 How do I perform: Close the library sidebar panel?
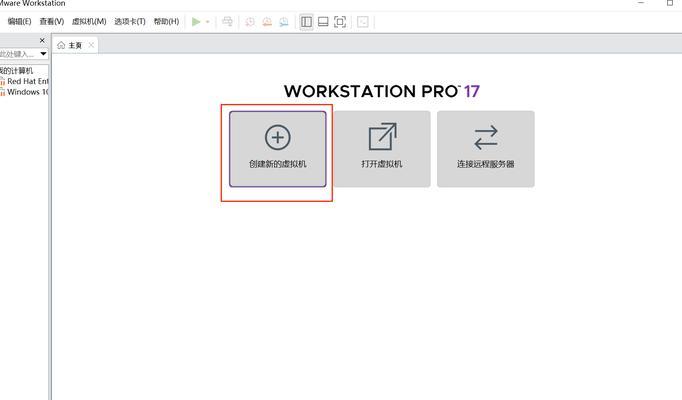point(42,40)
